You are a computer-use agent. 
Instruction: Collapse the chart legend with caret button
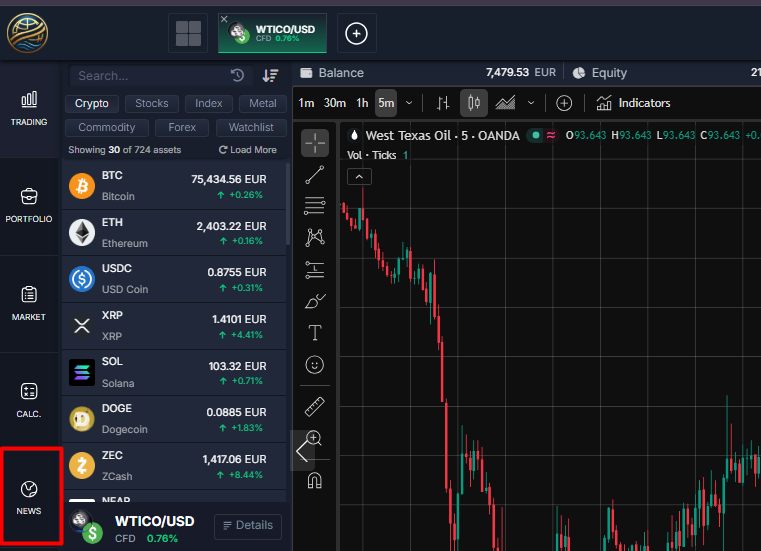359,177
